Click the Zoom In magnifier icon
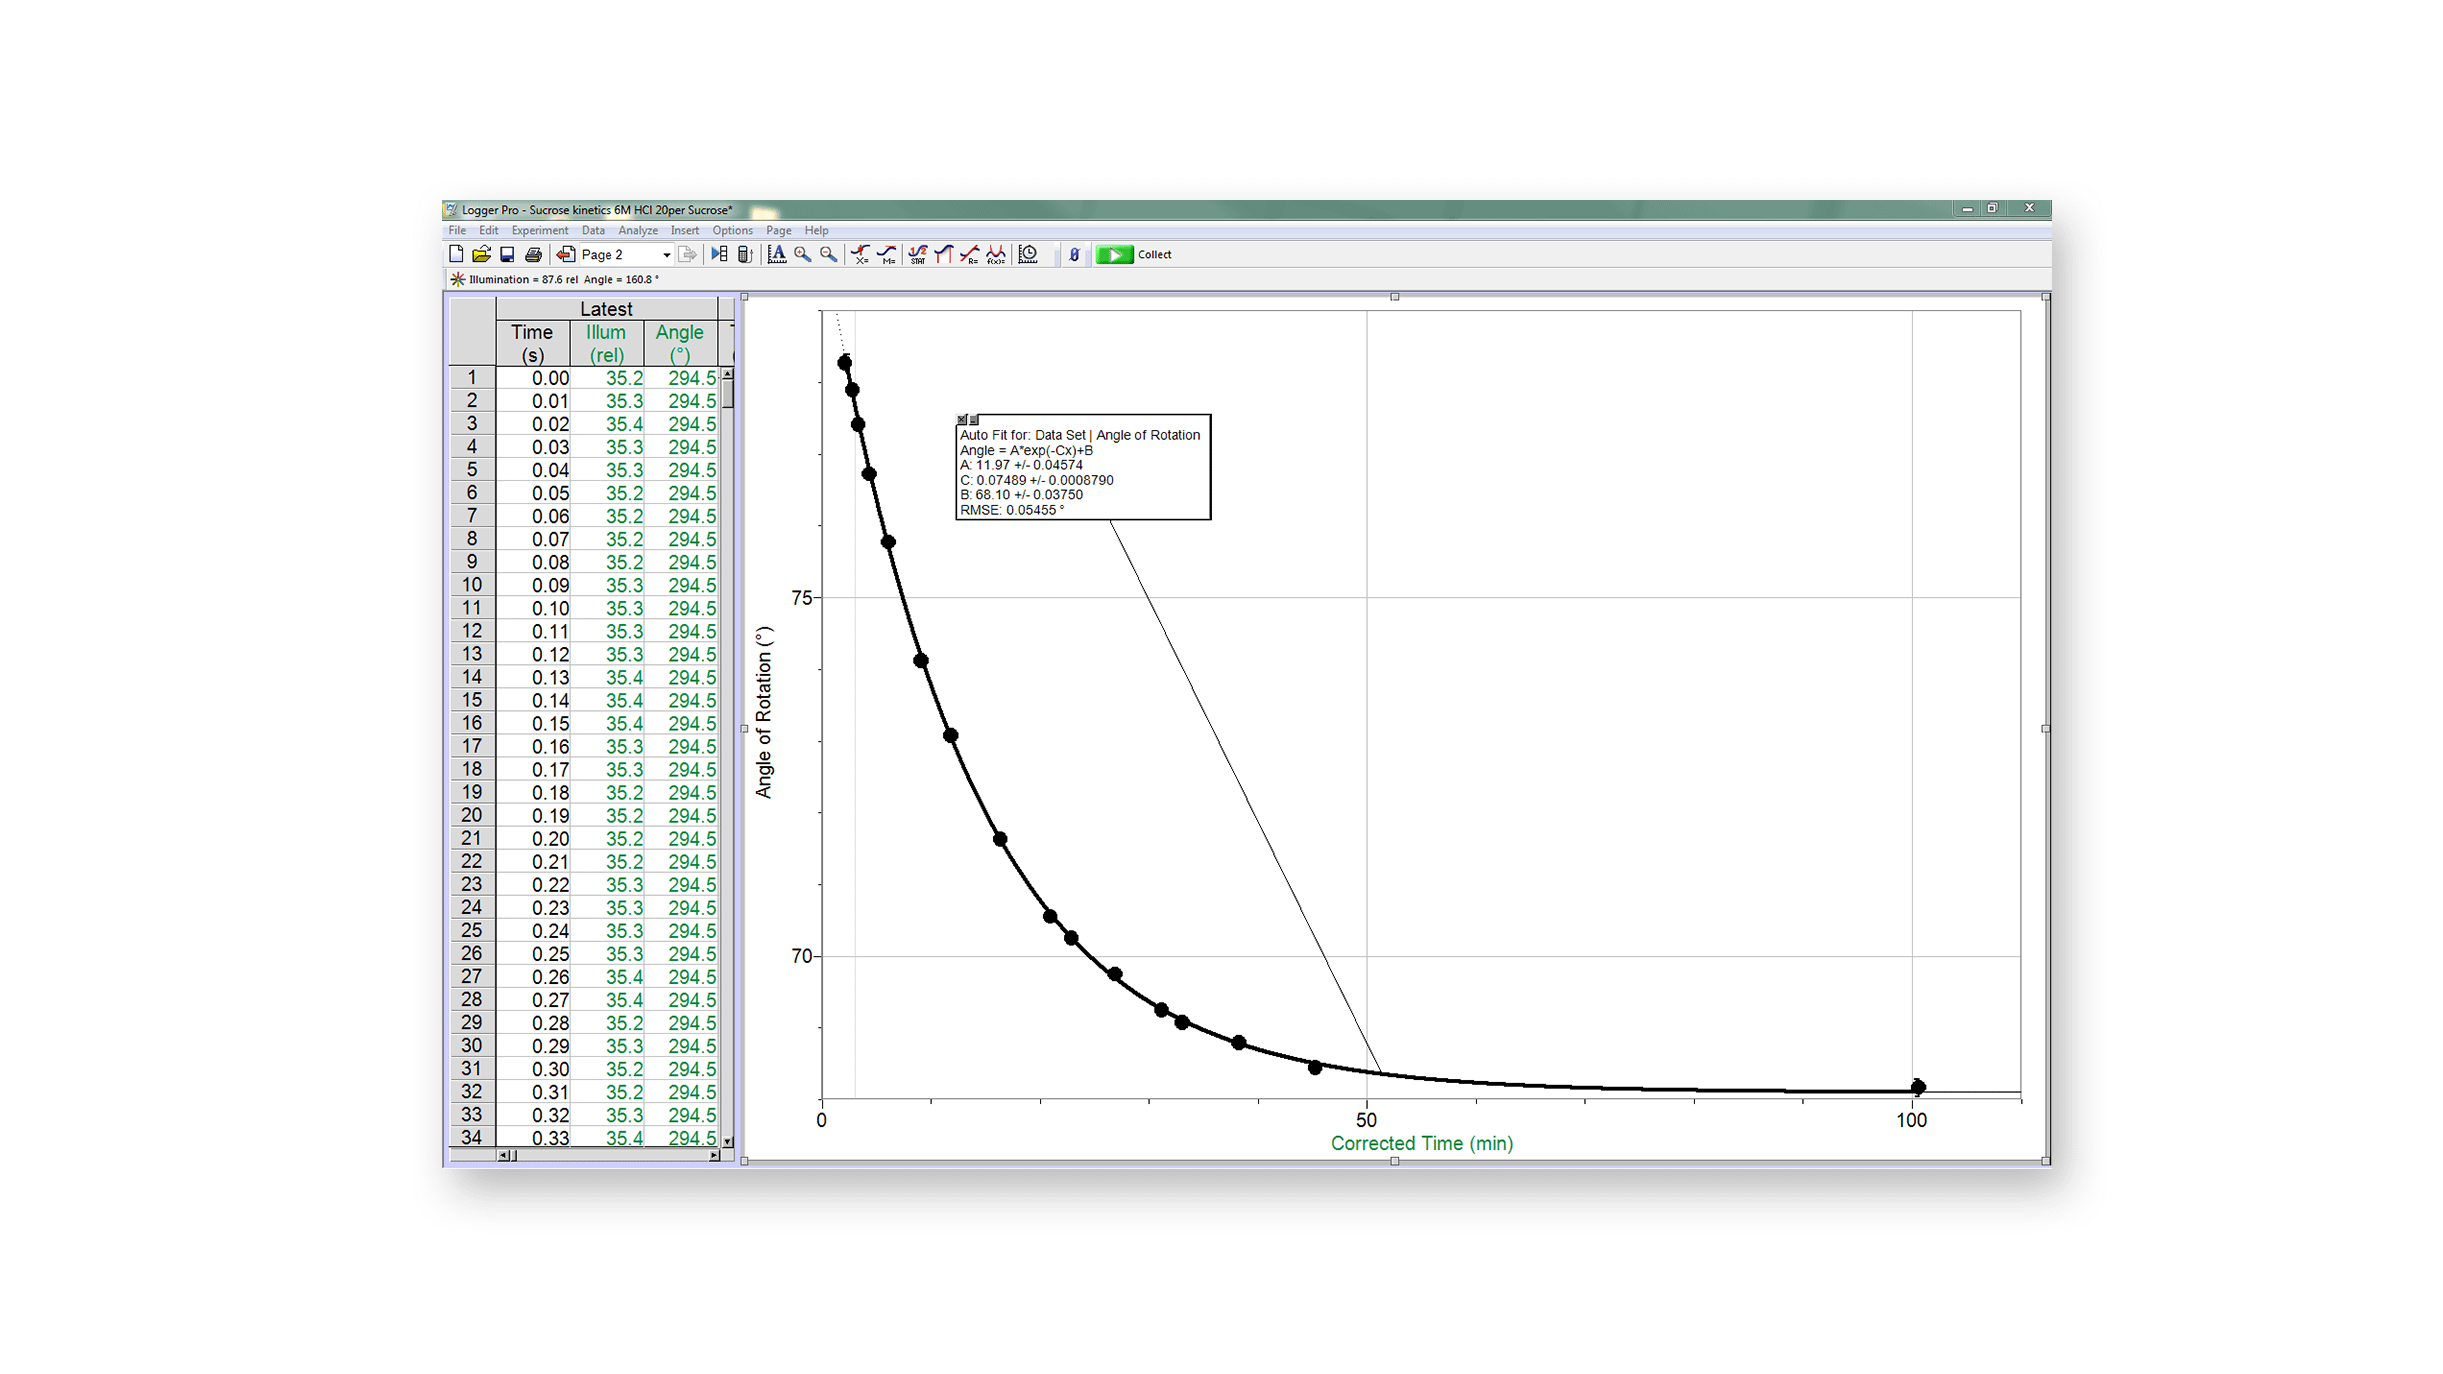Screen dimensions: 2443x1374 [802, 254]
